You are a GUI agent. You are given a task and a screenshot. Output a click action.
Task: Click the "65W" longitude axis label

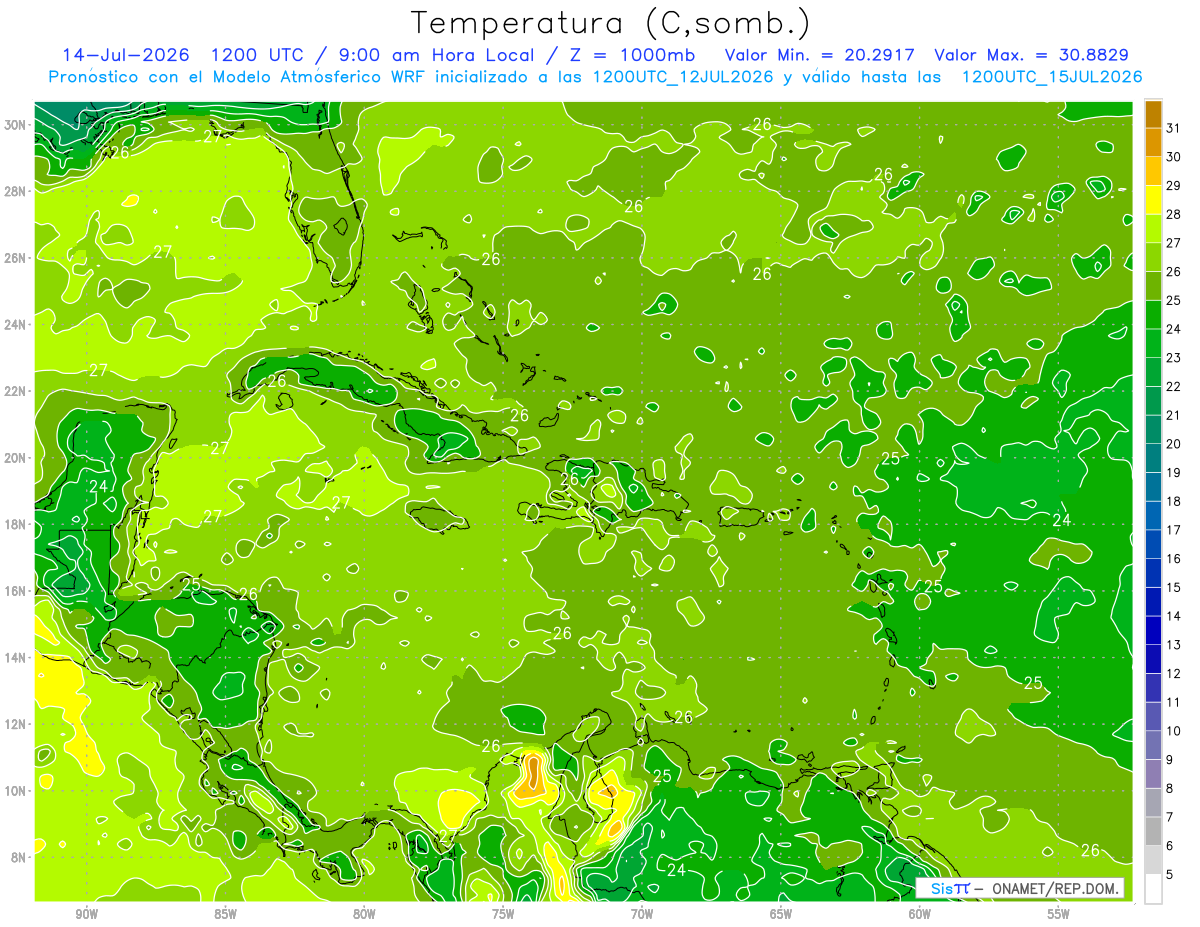(x=781, y=914)
